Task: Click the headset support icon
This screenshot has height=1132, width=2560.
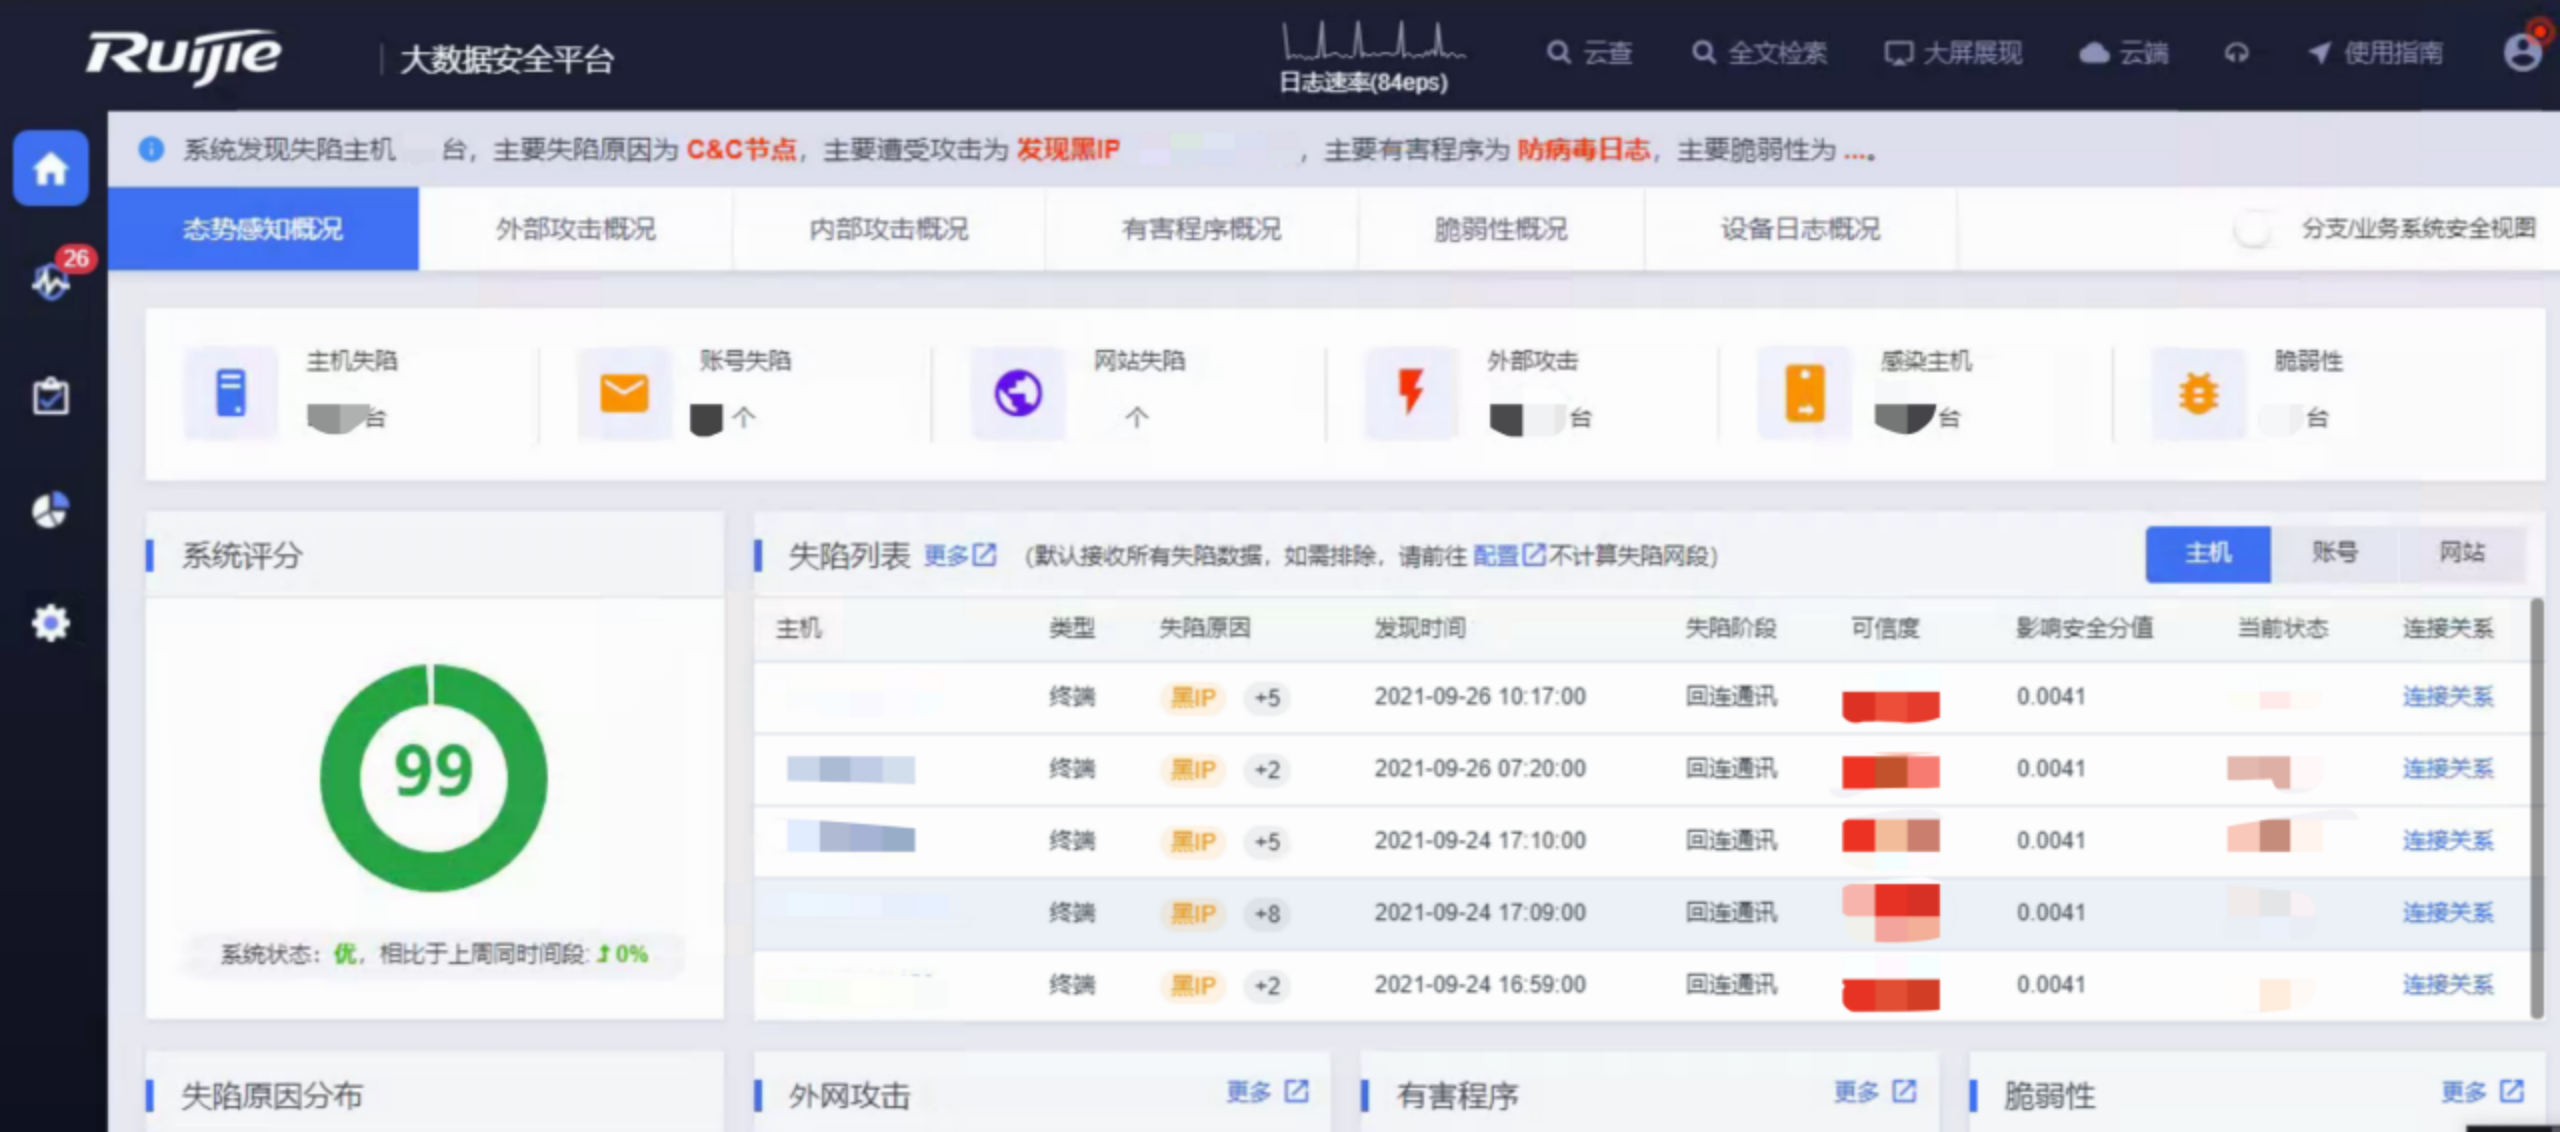Action: 2237,53
